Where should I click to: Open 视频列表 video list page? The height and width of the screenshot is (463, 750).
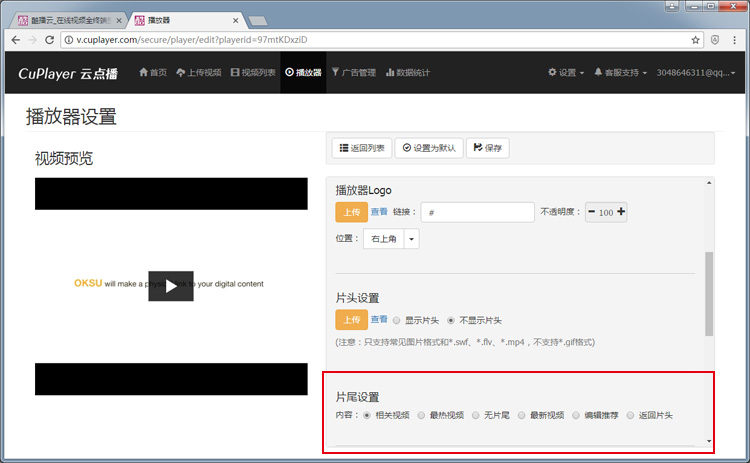253,73
